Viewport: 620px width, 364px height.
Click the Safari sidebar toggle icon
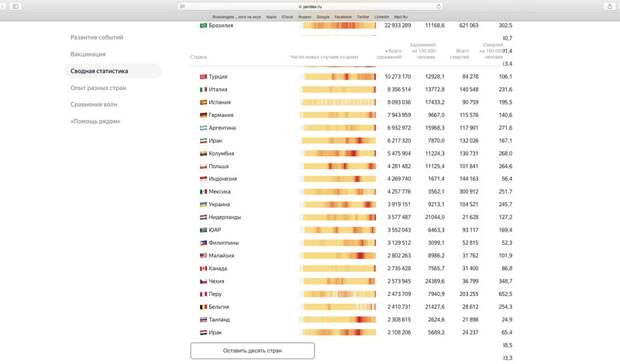tap(16, 6)
